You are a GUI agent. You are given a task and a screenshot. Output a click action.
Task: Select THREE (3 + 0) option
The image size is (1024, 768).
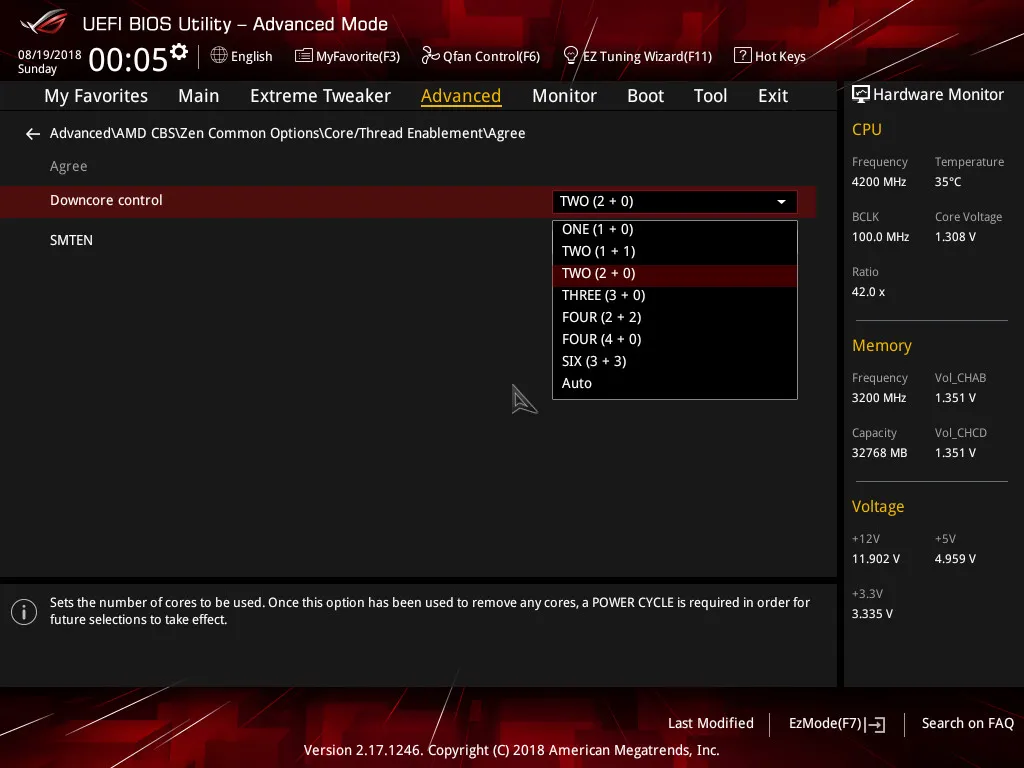click(x=675, y=296)
